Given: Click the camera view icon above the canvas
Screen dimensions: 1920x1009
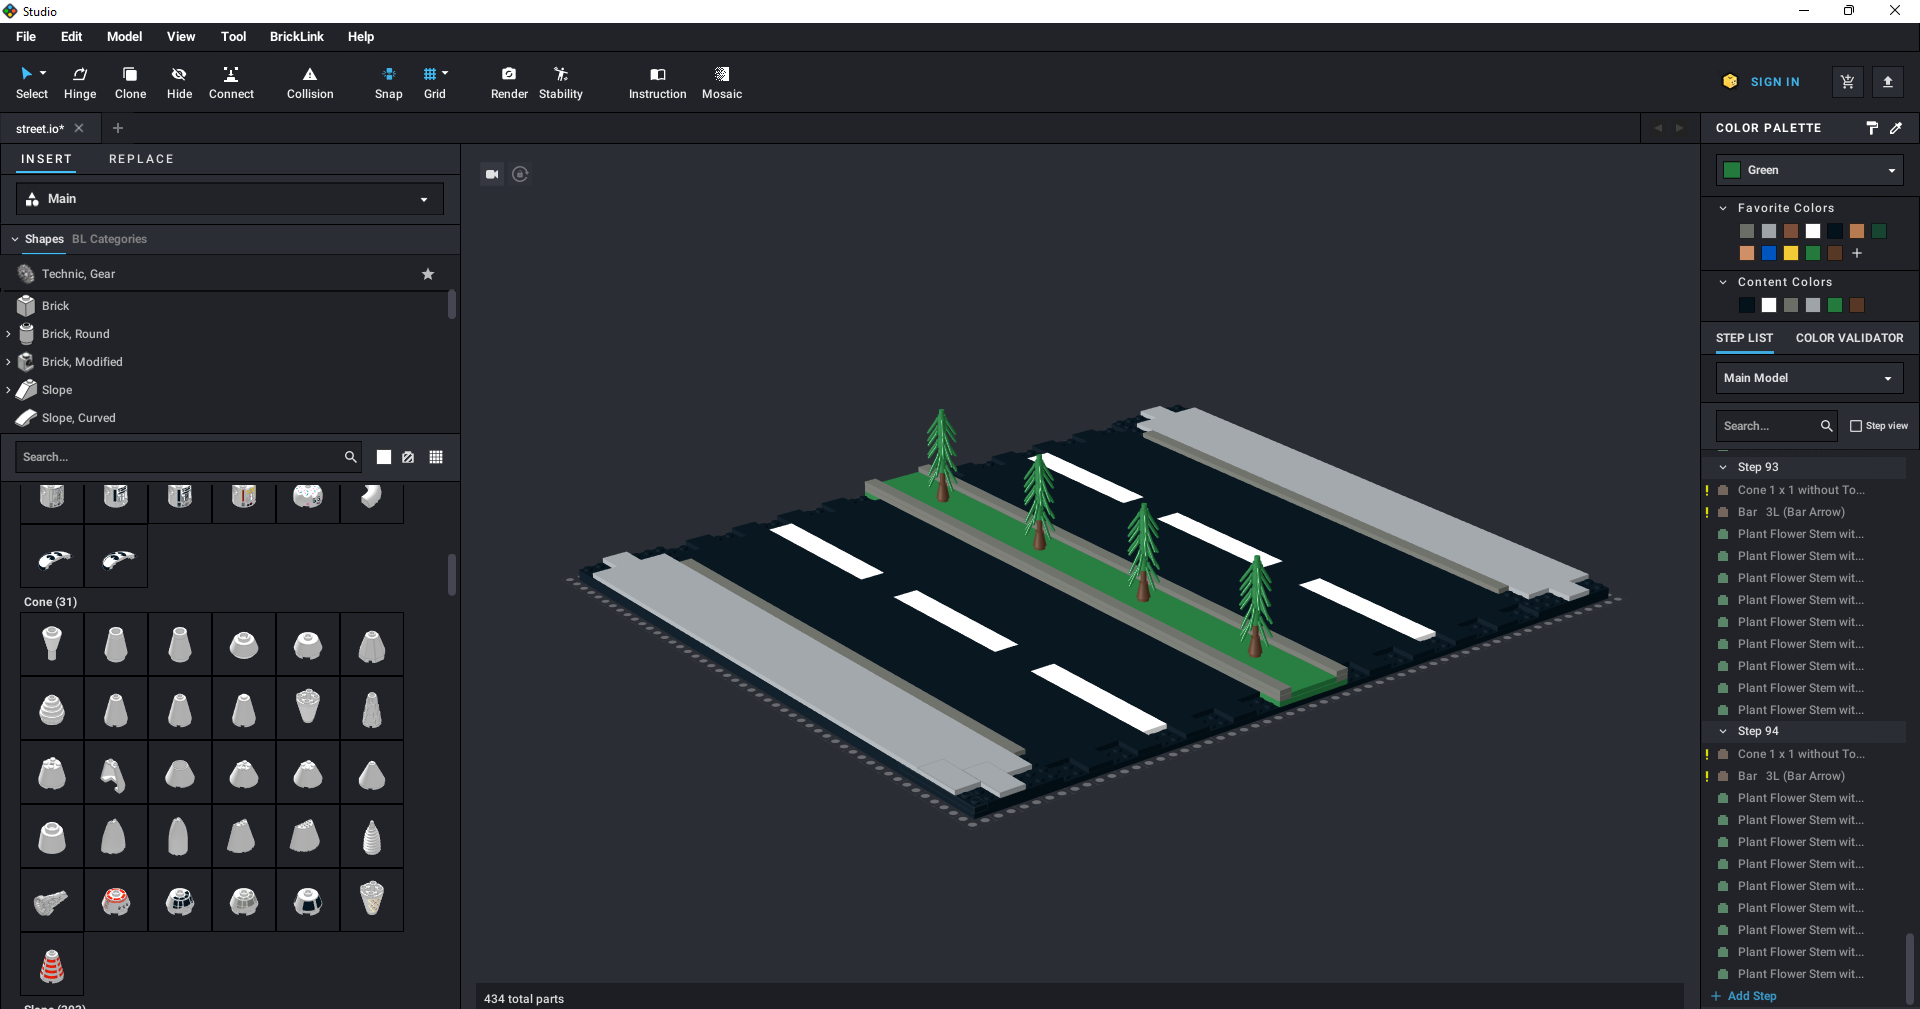Looking at the screenshot, I should click(x=491, y=174).
